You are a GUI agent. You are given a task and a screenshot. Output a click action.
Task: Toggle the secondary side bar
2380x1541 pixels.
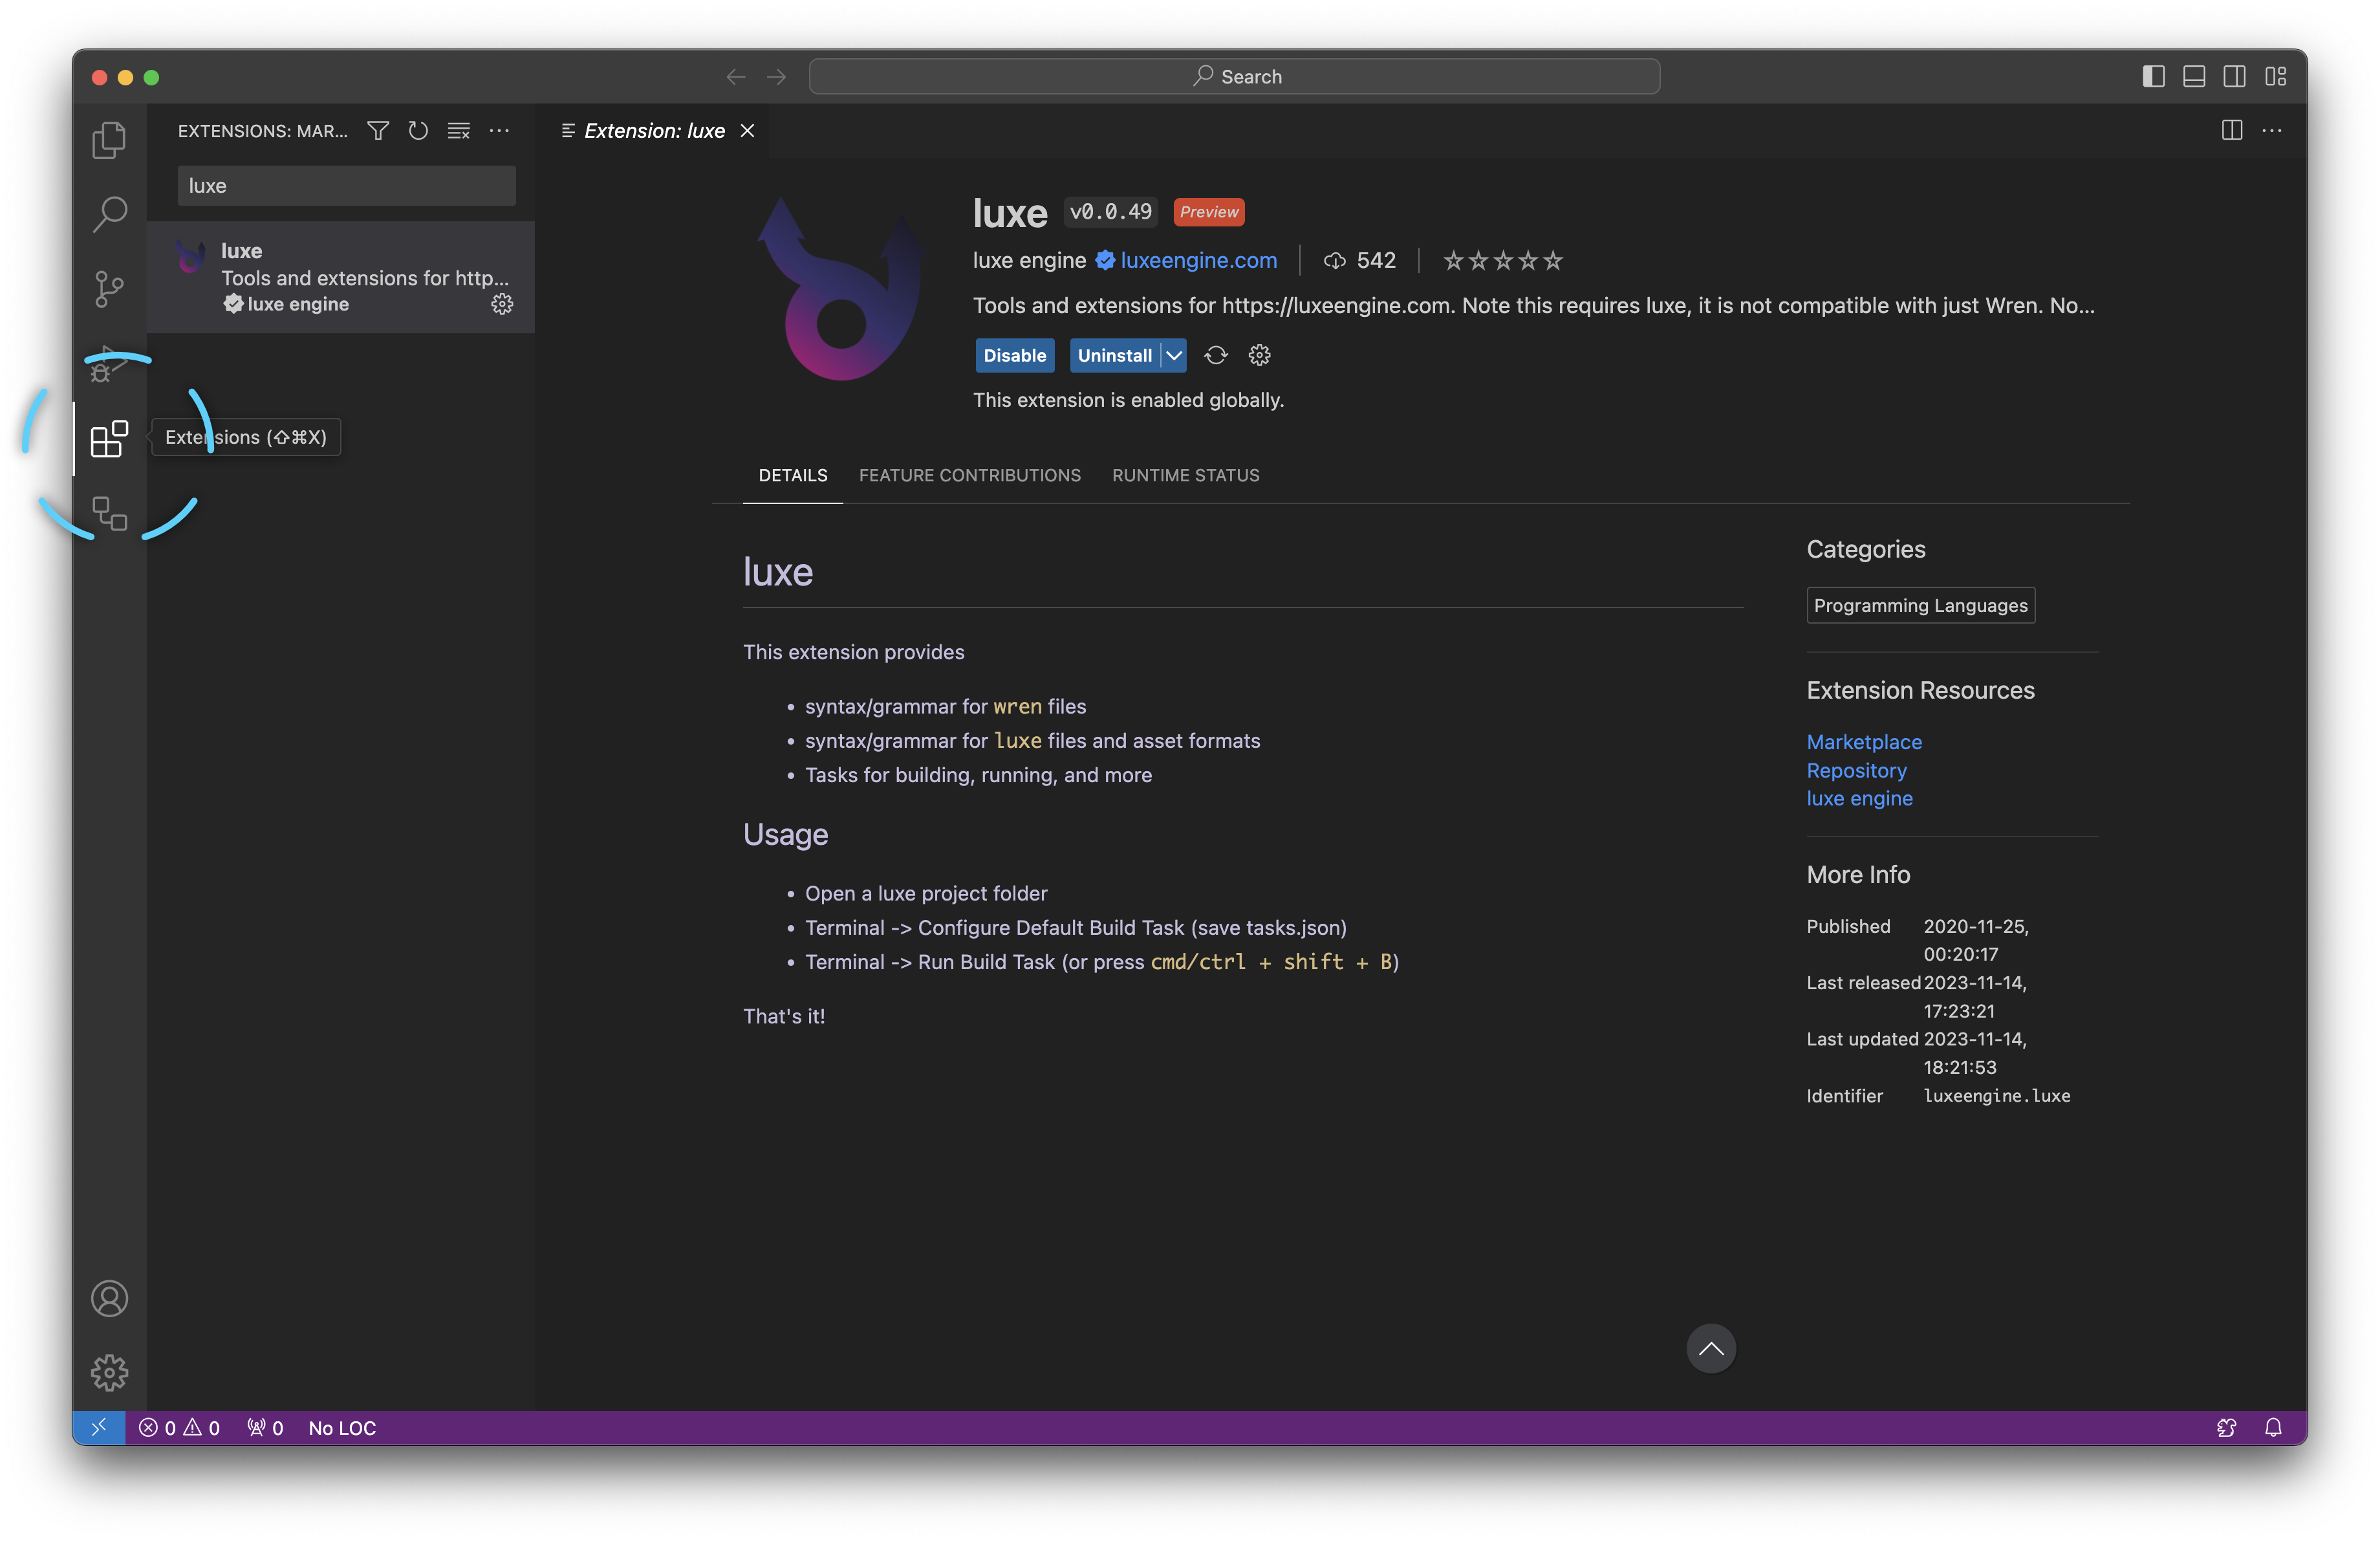(2234, 77)
